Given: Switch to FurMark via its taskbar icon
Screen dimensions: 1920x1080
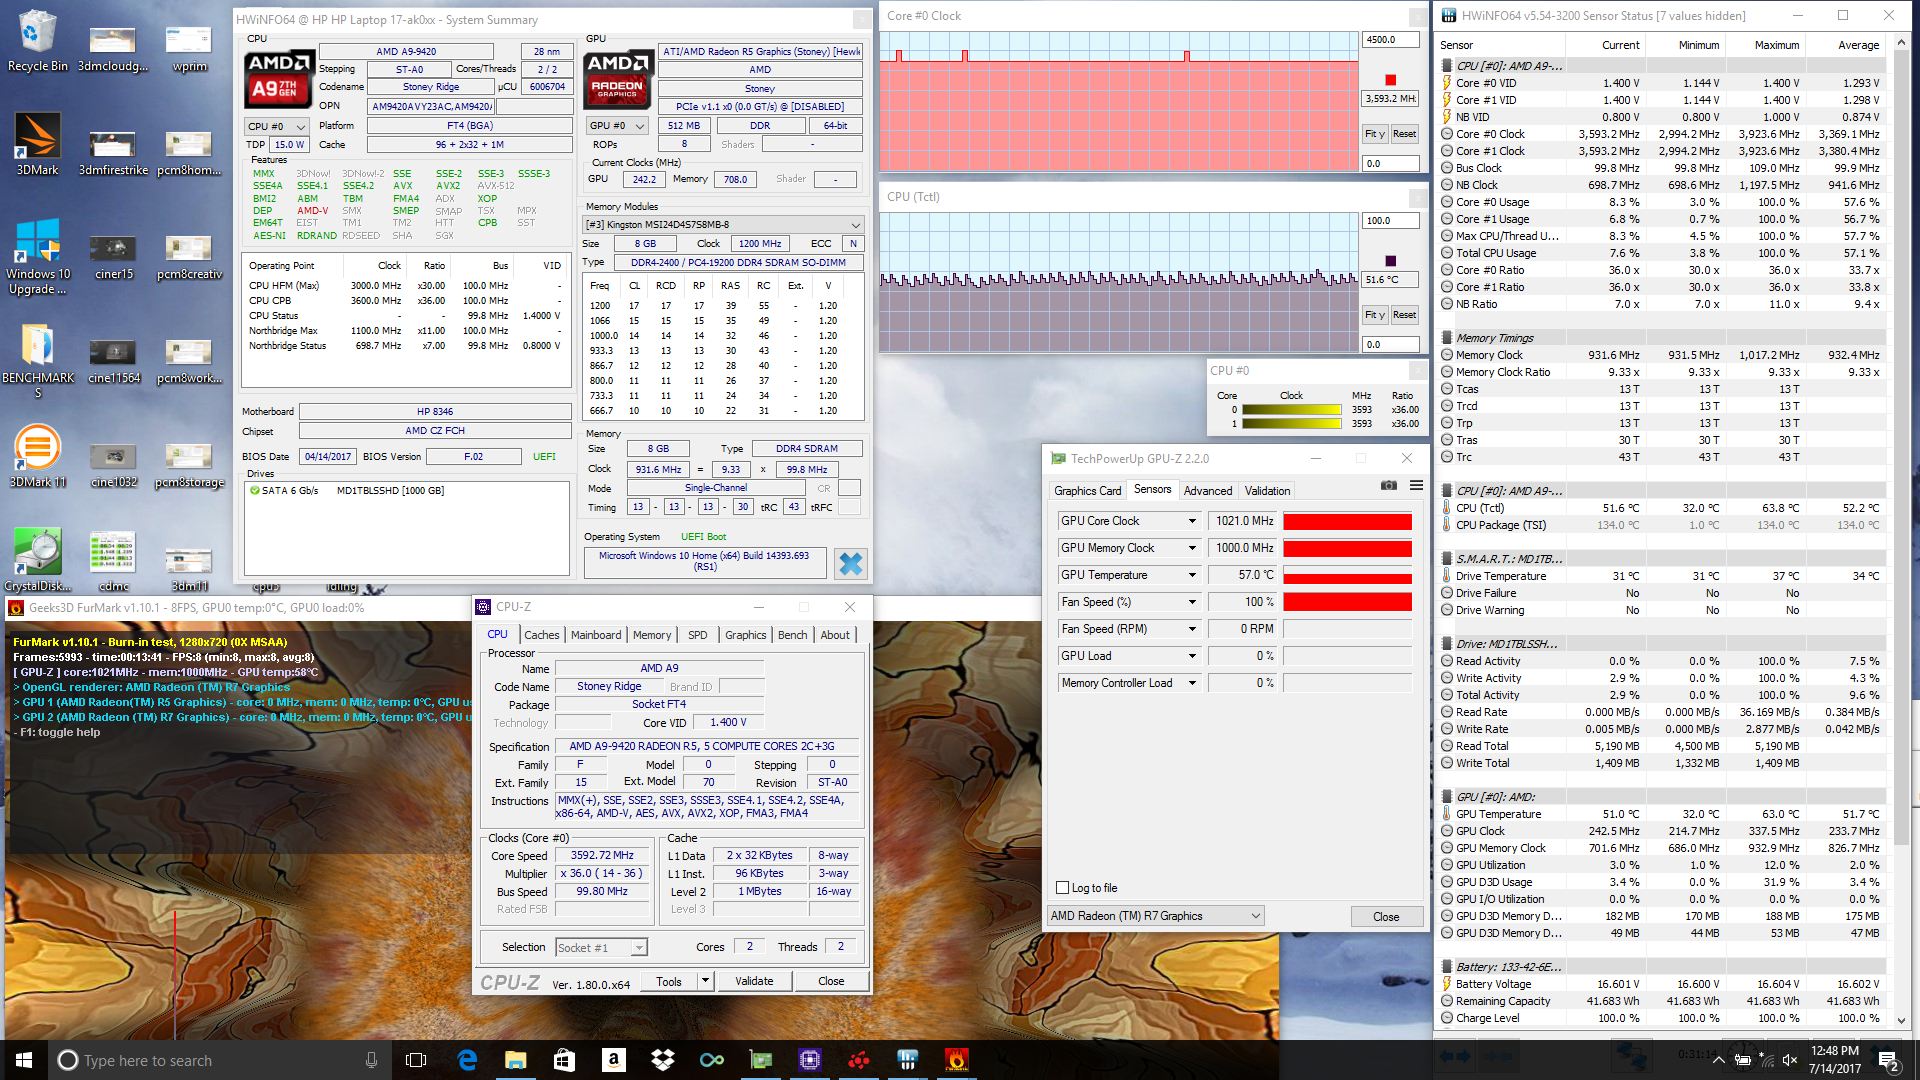Looking at the screenshot, I should [x=957, y=1060].
